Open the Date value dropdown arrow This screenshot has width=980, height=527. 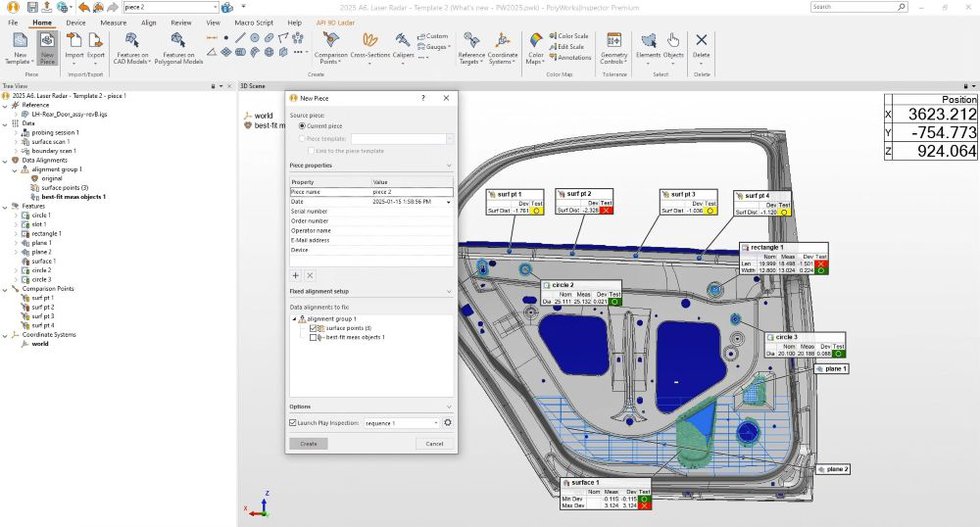(x=448, y=202)
